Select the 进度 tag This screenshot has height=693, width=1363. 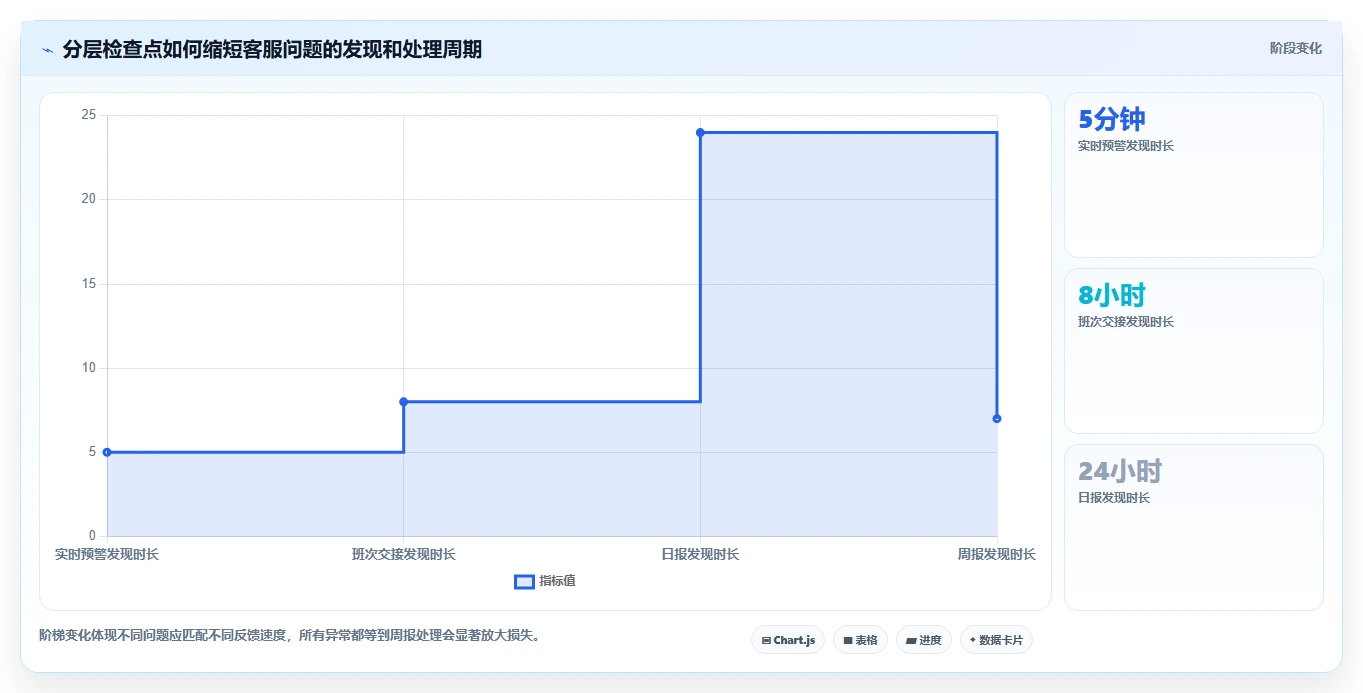(x=924, y=640)
